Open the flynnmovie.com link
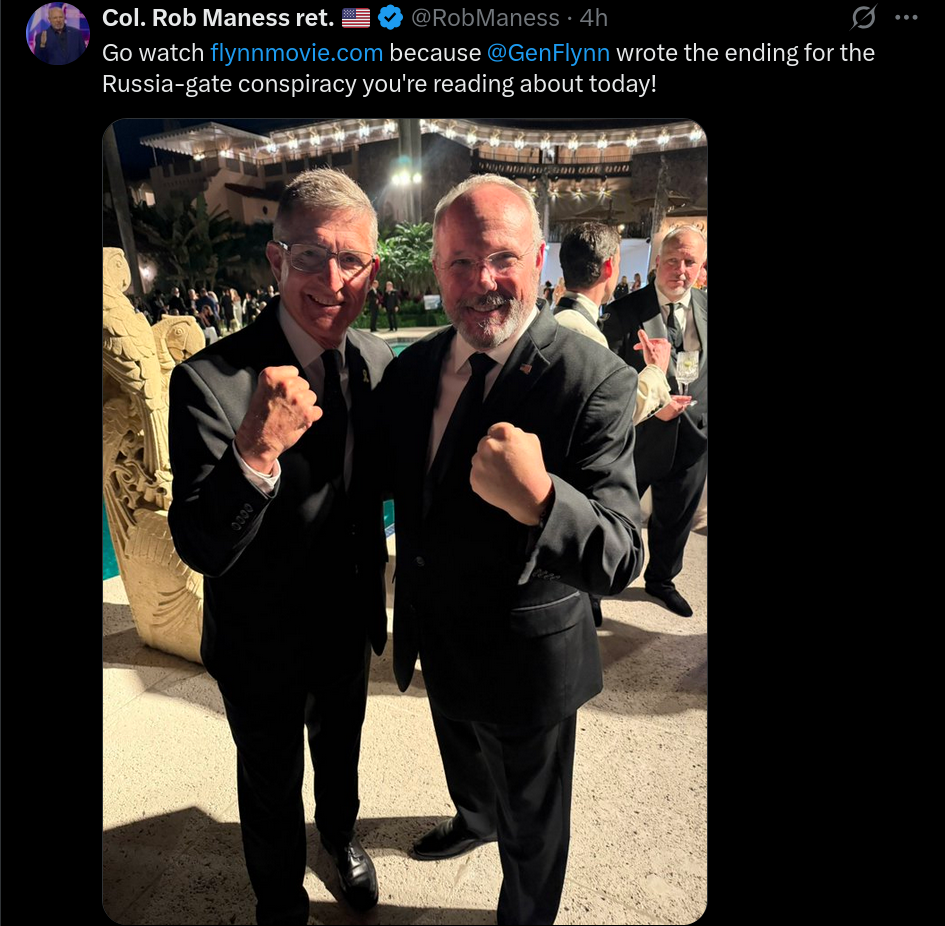Screen dimensions: 945x926 pos(297,53)
